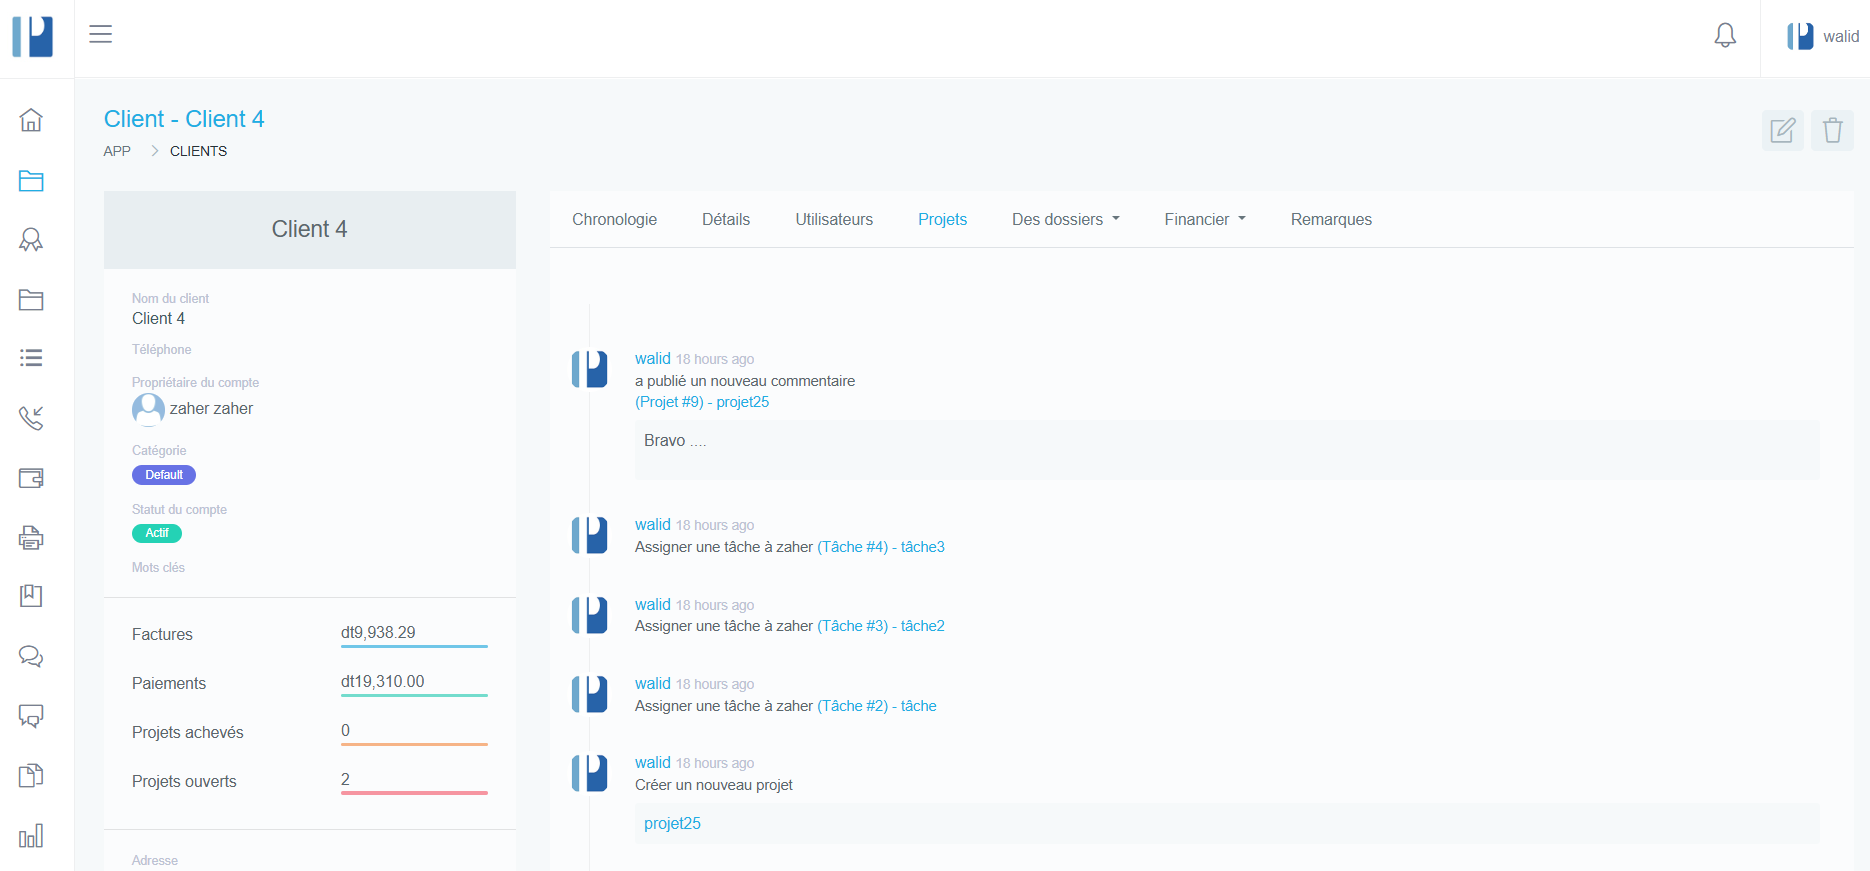This screenshot has height=871, width=1870.
Task: Open the wallet icon in sidebar
Action: pyautogui.click(x=31, y=478)
